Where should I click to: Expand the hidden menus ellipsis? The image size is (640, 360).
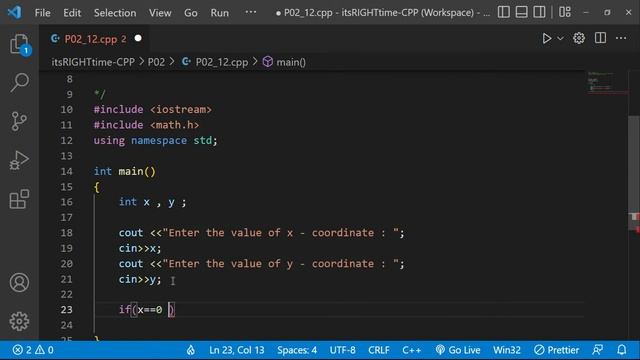point(251,12)
